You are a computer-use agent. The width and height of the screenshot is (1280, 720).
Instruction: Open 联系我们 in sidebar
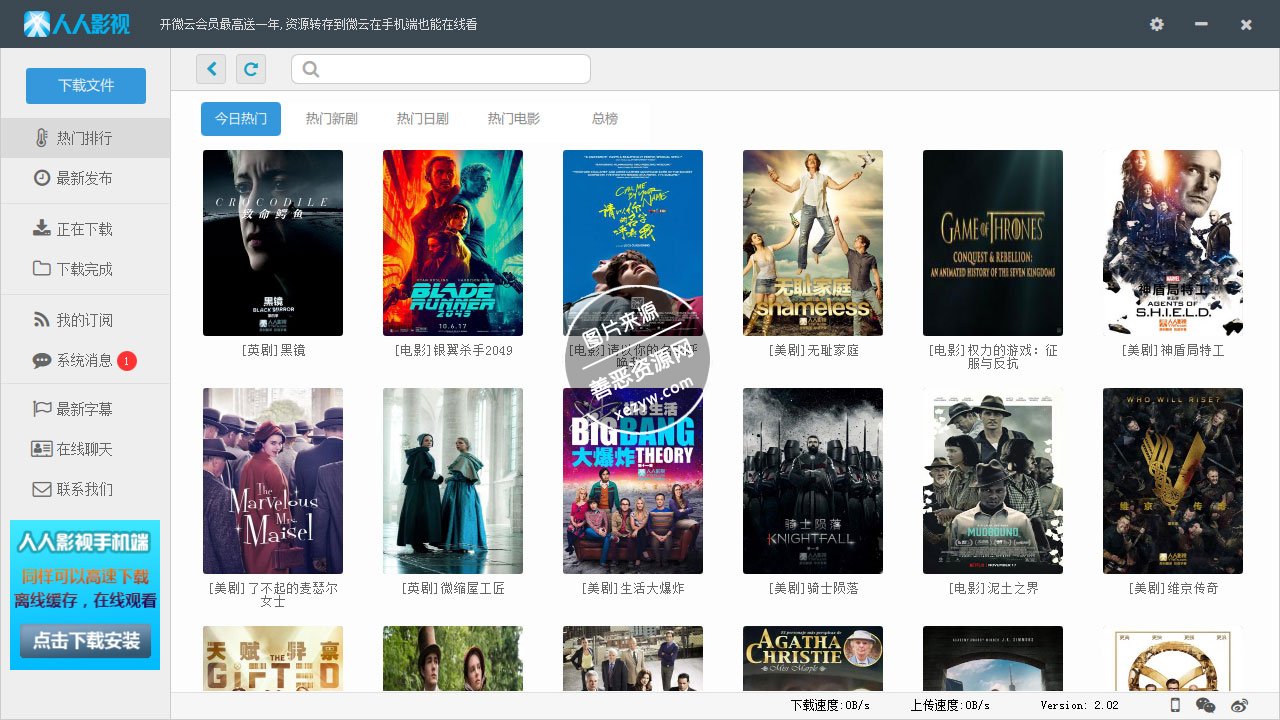tap(85, 489)
